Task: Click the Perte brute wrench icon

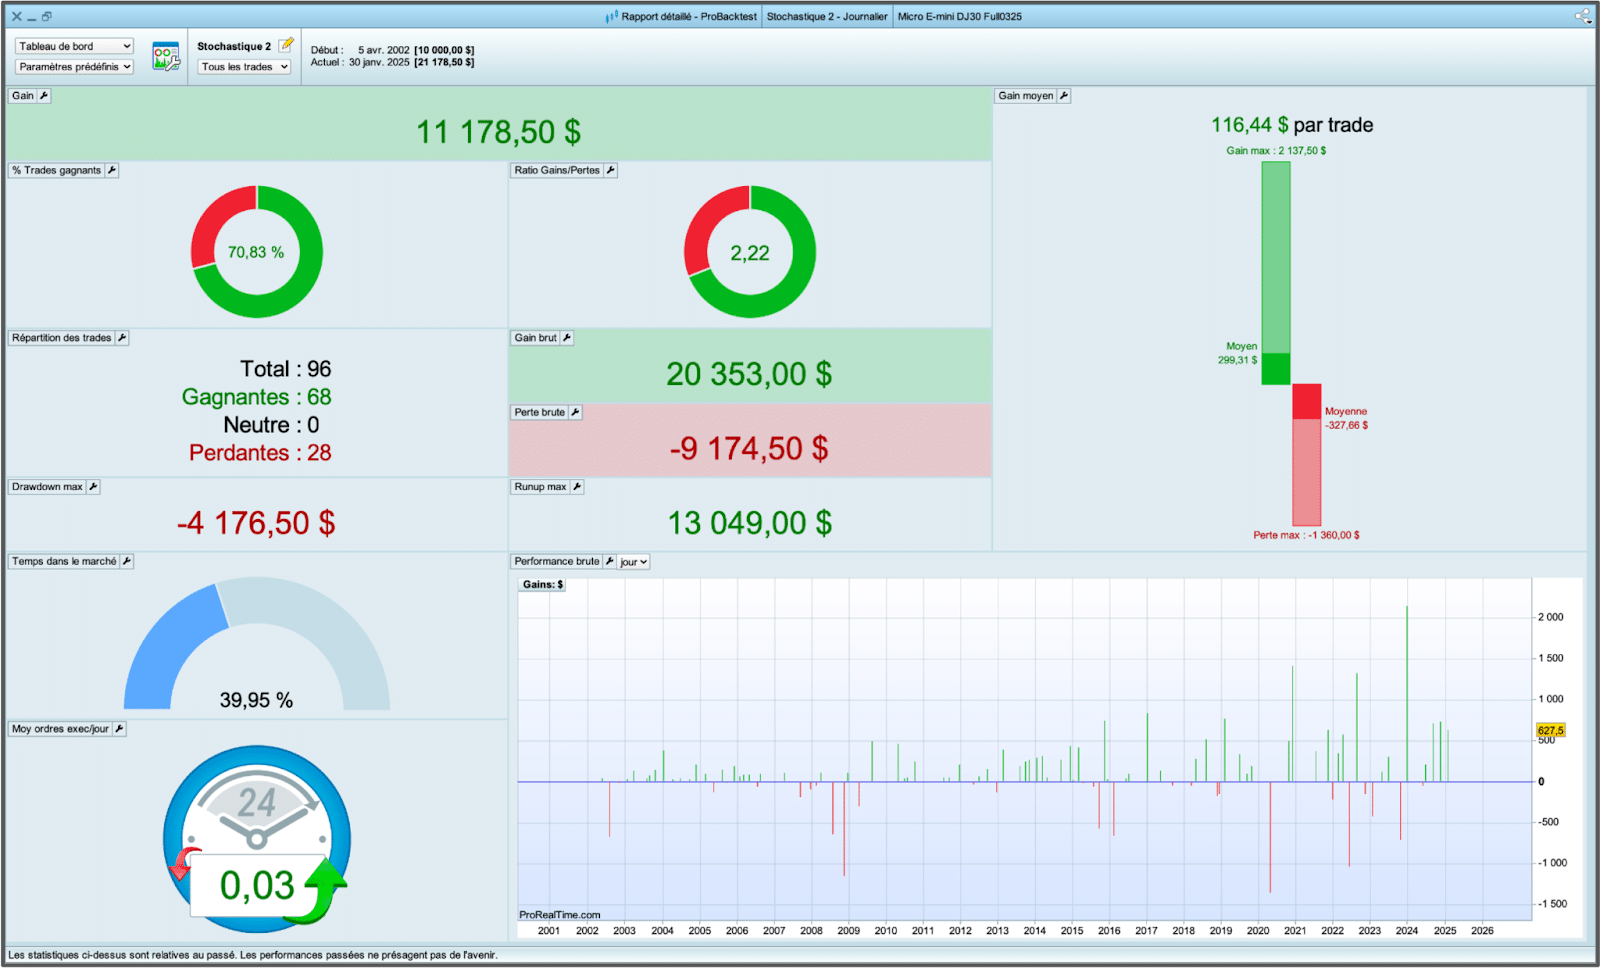Action: coord(575,412)
